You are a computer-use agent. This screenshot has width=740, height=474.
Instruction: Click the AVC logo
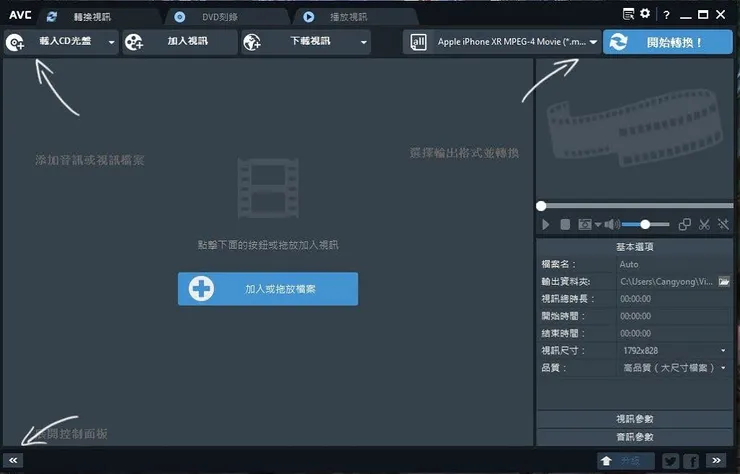point(20,15)
